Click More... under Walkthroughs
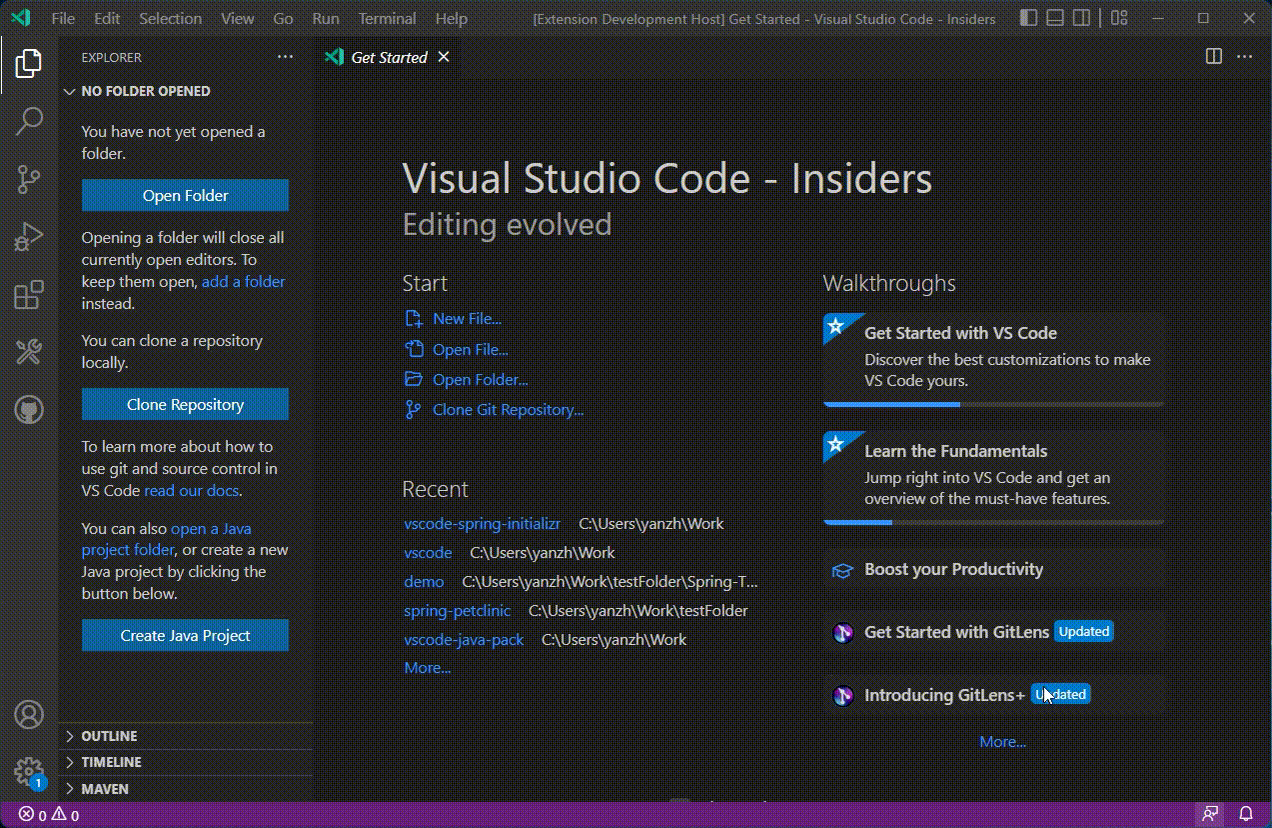The height and width of the screenshot is (828, 1272). point(1003,742)
